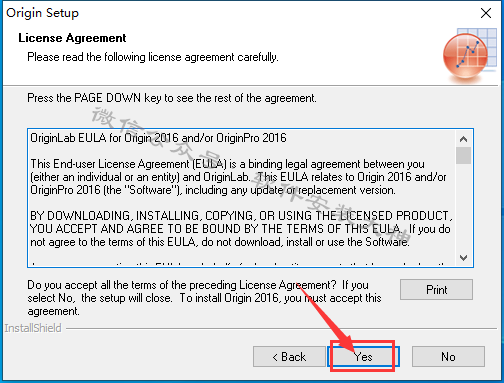Print the license agreement
Screen dimensions: 504x383
pyautogui.click(x=436, y=289)
